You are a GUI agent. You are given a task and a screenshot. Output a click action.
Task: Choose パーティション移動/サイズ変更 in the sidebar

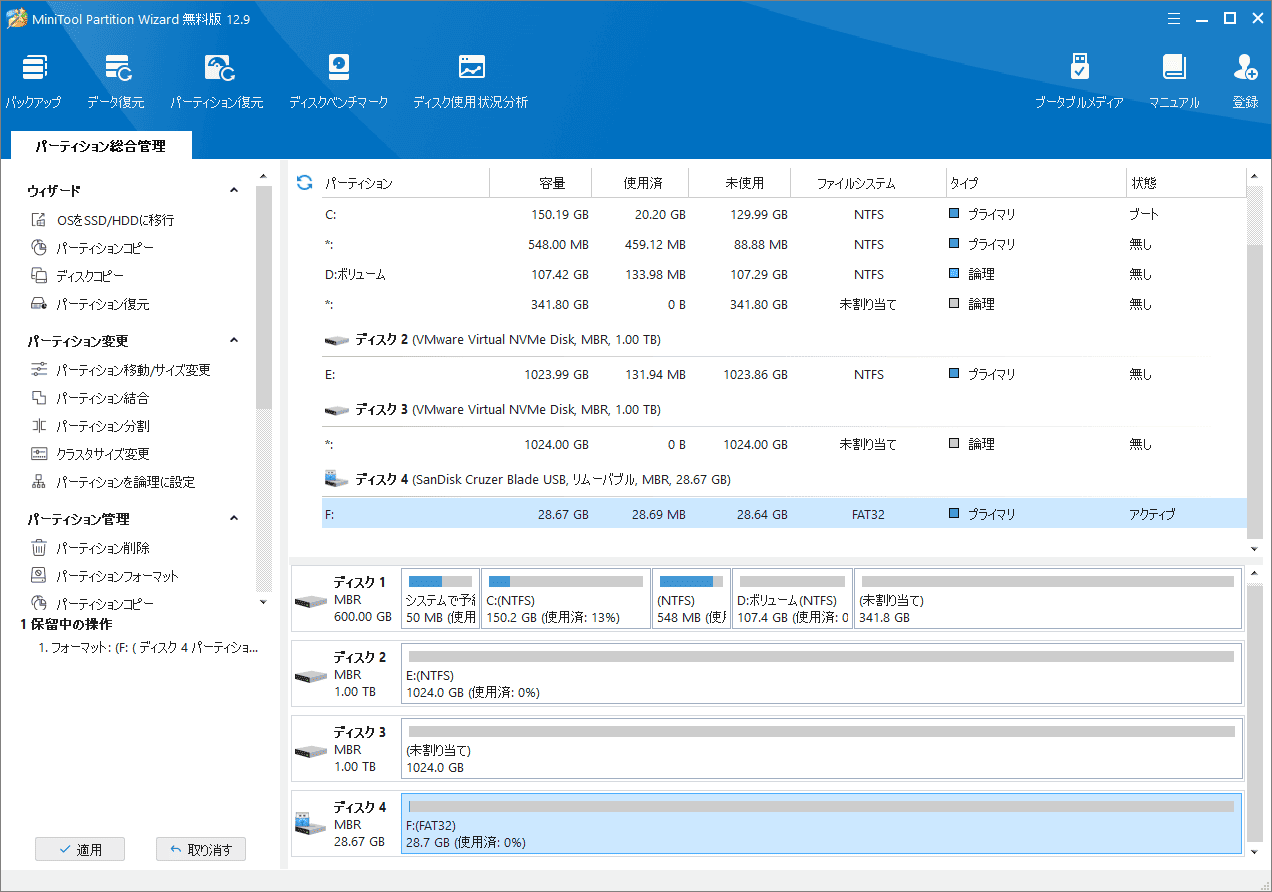(120, 370)
